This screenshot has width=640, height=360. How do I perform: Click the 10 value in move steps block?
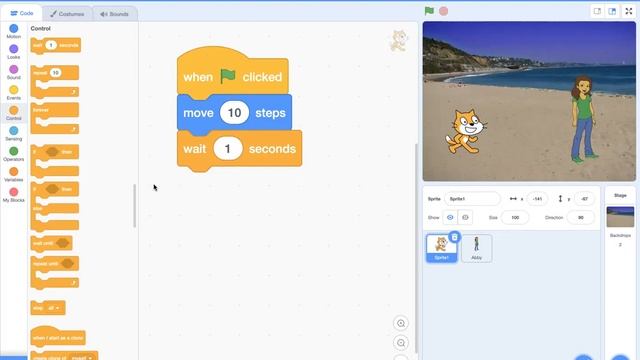pyautogui.click(x=234, y=113)
